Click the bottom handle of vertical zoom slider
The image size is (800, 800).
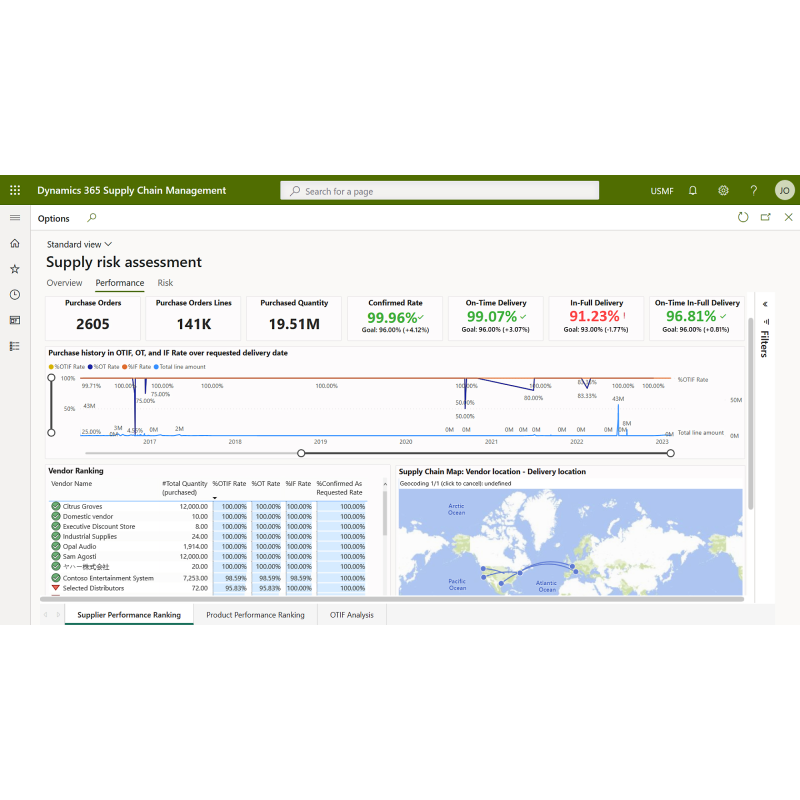point(51,433)
